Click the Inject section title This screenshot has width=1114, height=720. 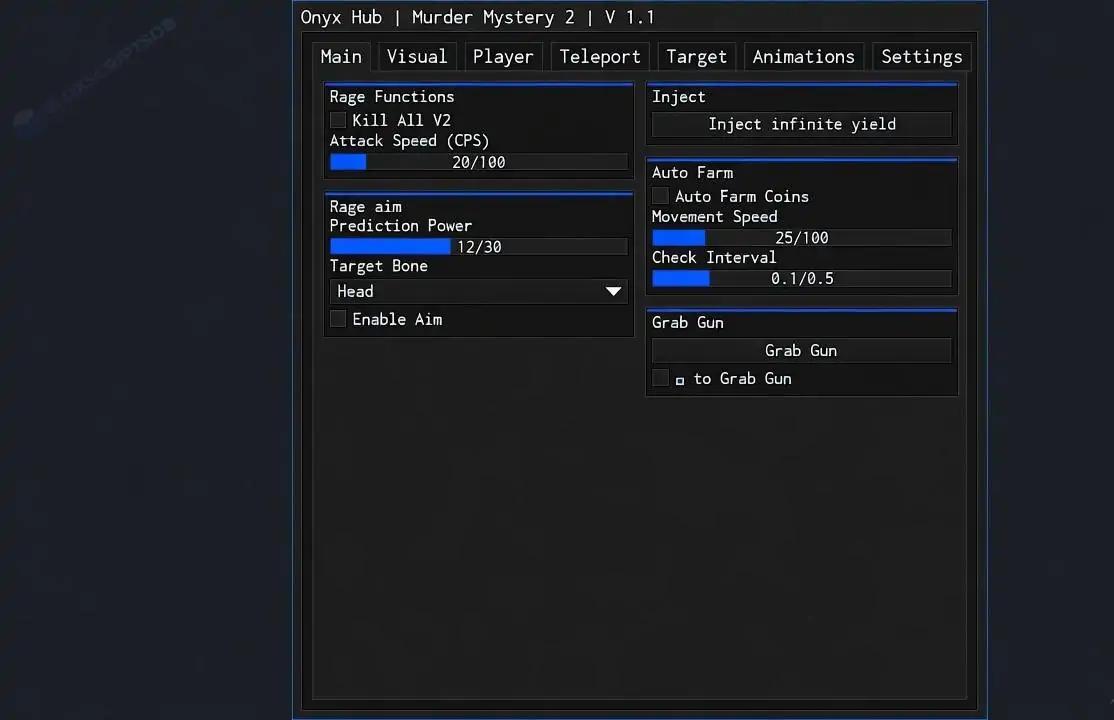pyautogui.click(x=678, y=97)
